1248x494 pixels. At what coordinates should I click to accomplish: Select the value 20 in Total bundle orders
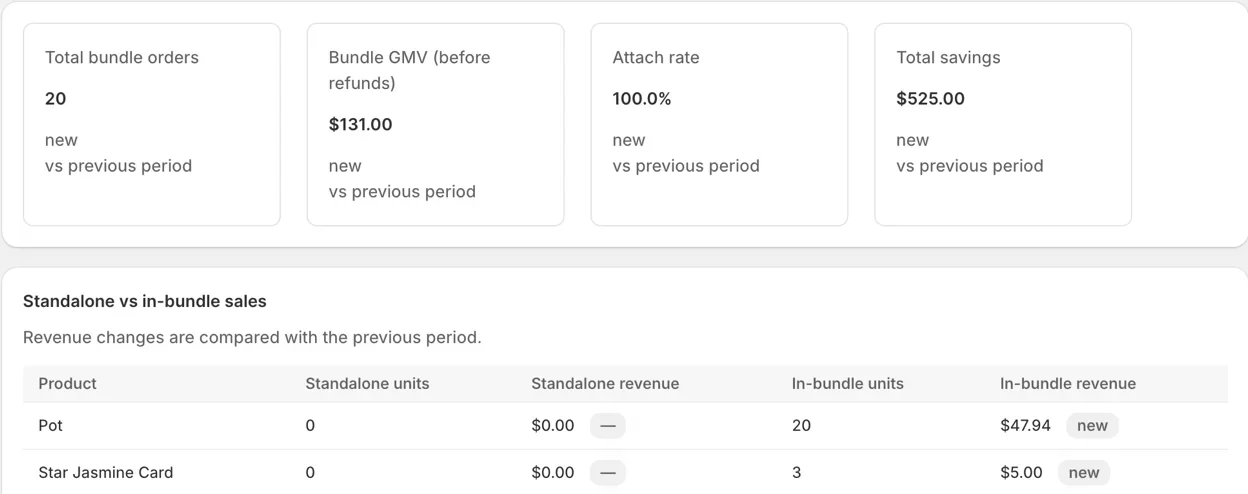tap(56, 99)
